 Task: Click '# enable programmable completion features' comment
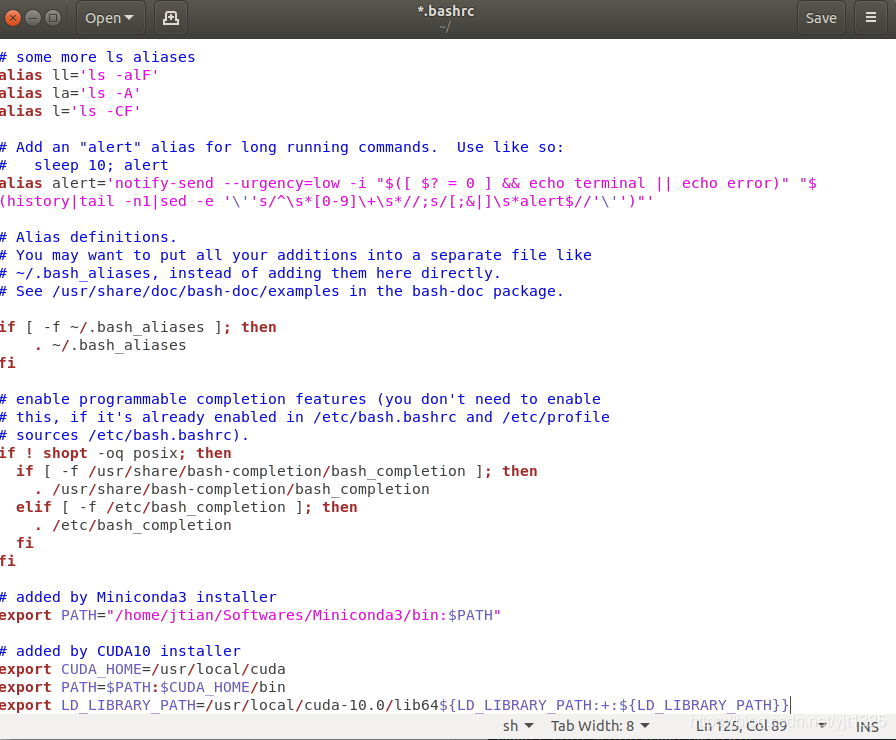[301, 399]
